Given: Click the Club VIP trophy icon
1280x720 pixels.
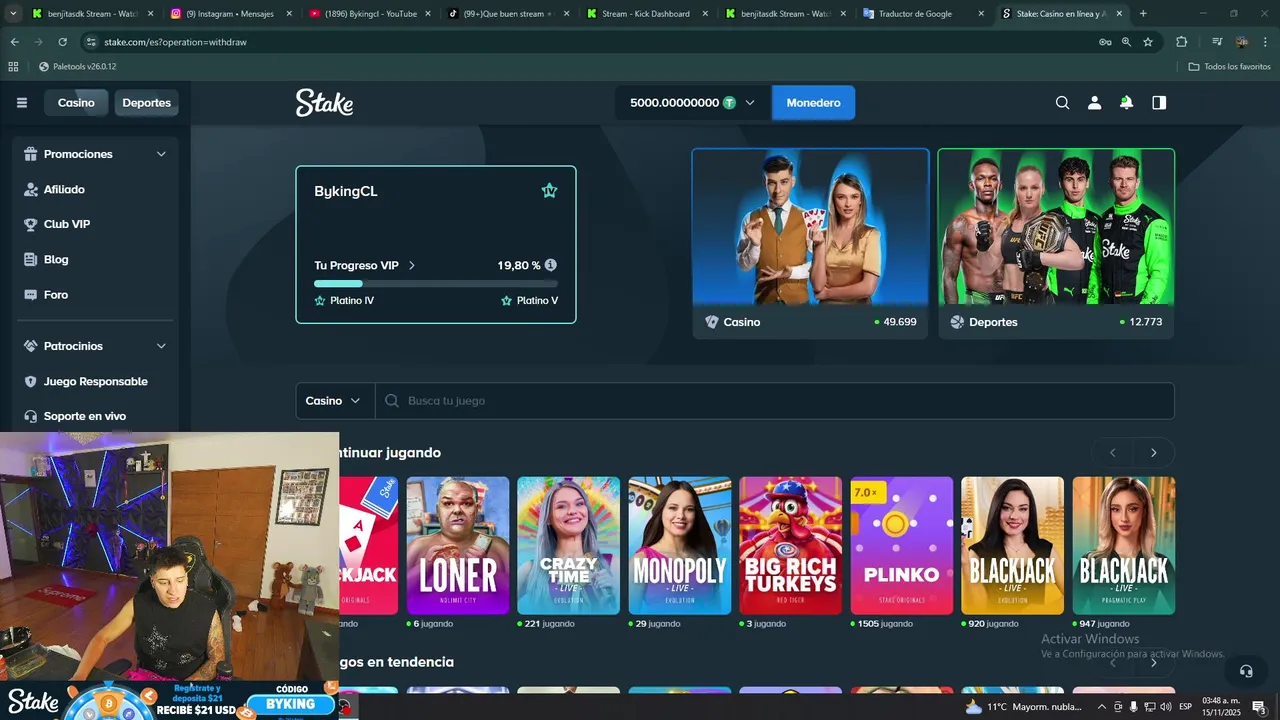Looking at the screenshot, I should tap(30, 224).
